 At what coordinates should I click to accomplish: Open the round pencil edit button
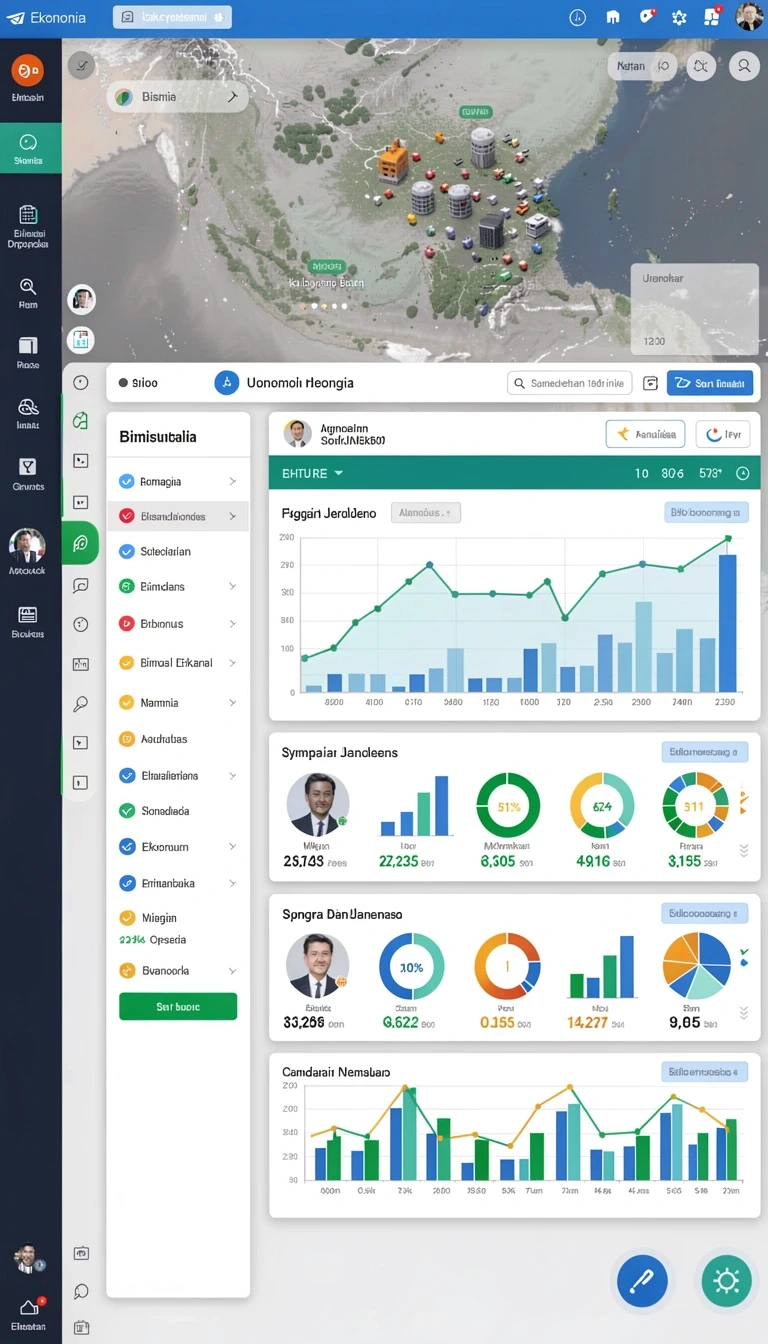pos(642,1281)
